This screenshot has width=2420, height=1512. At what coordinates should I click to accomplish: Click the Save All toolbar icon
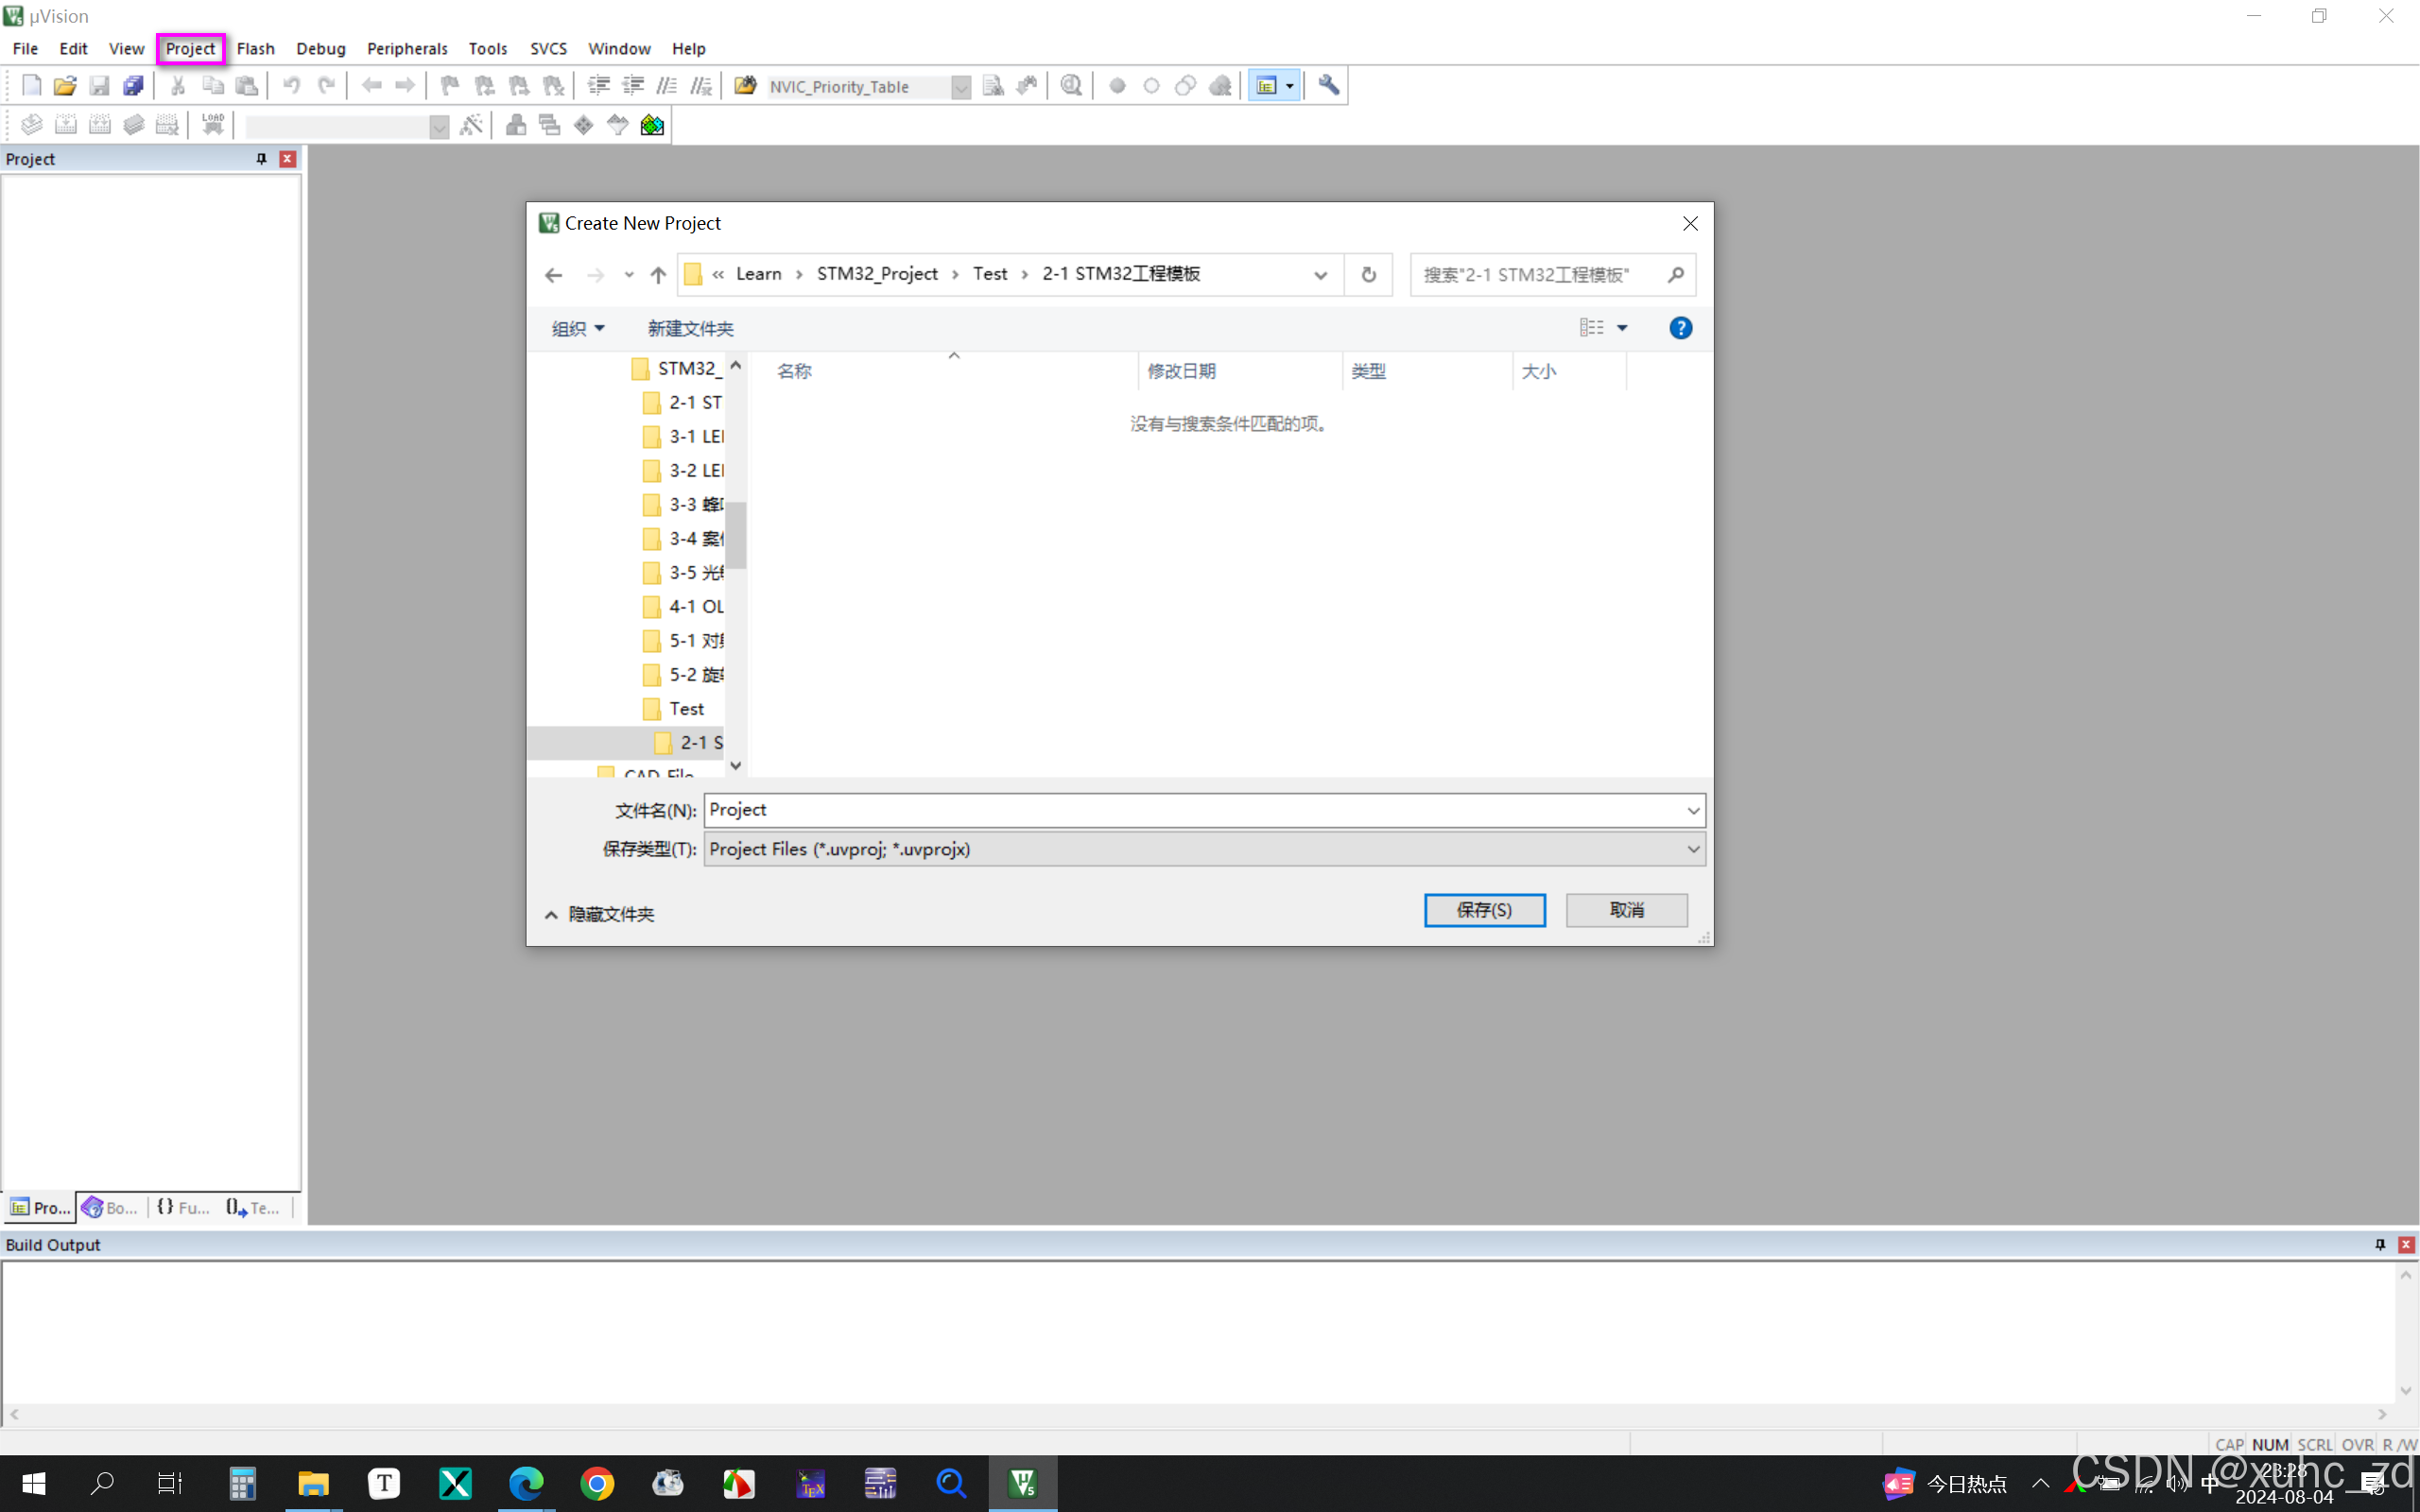[133, 86]
